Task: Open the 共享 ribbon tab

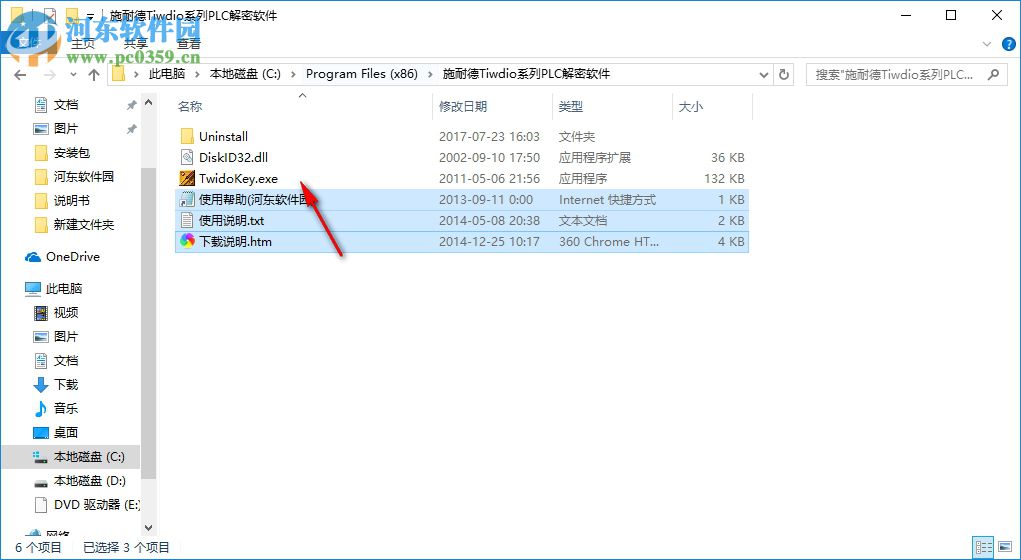Action: (135, 44)
